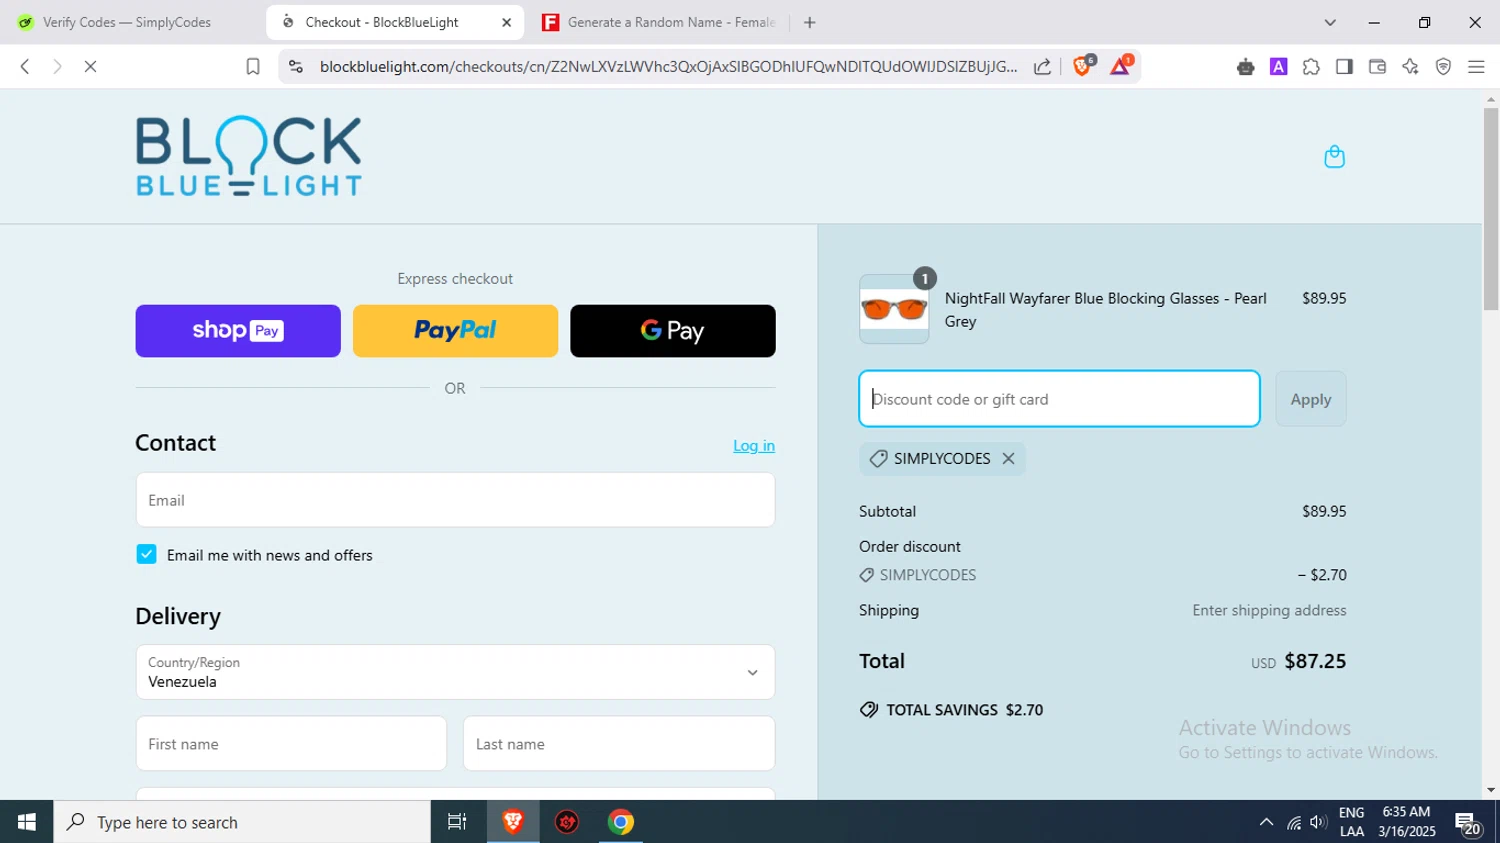Viewport: 1500px width, 843px height.
Task: Open Chrome from the taskbar
Action: [x=621, y=822]
